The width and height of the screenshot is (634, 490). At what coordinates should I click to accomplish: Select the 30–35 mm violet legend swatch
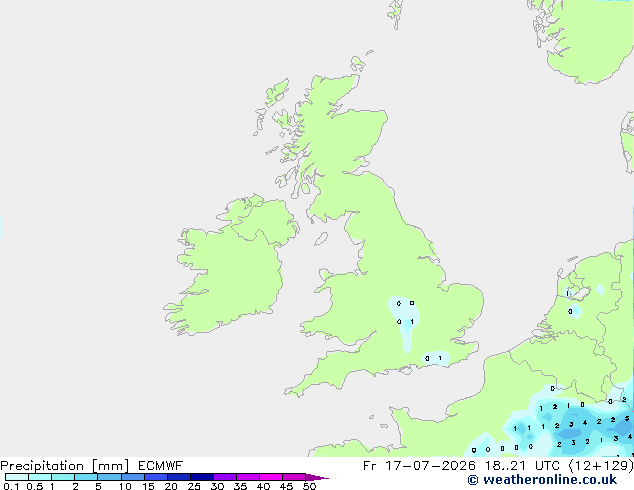[x=224, y=477]
